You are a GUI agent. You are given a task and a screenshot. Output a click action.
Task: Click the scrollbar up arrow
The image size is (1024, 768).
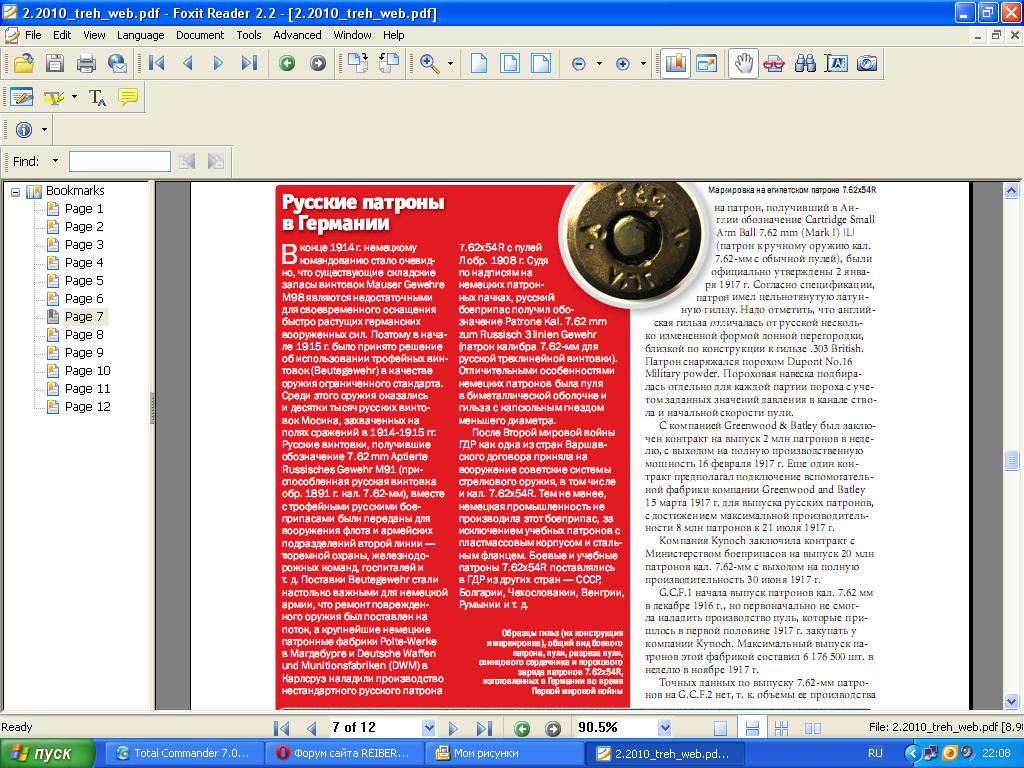coord(1011,191)
